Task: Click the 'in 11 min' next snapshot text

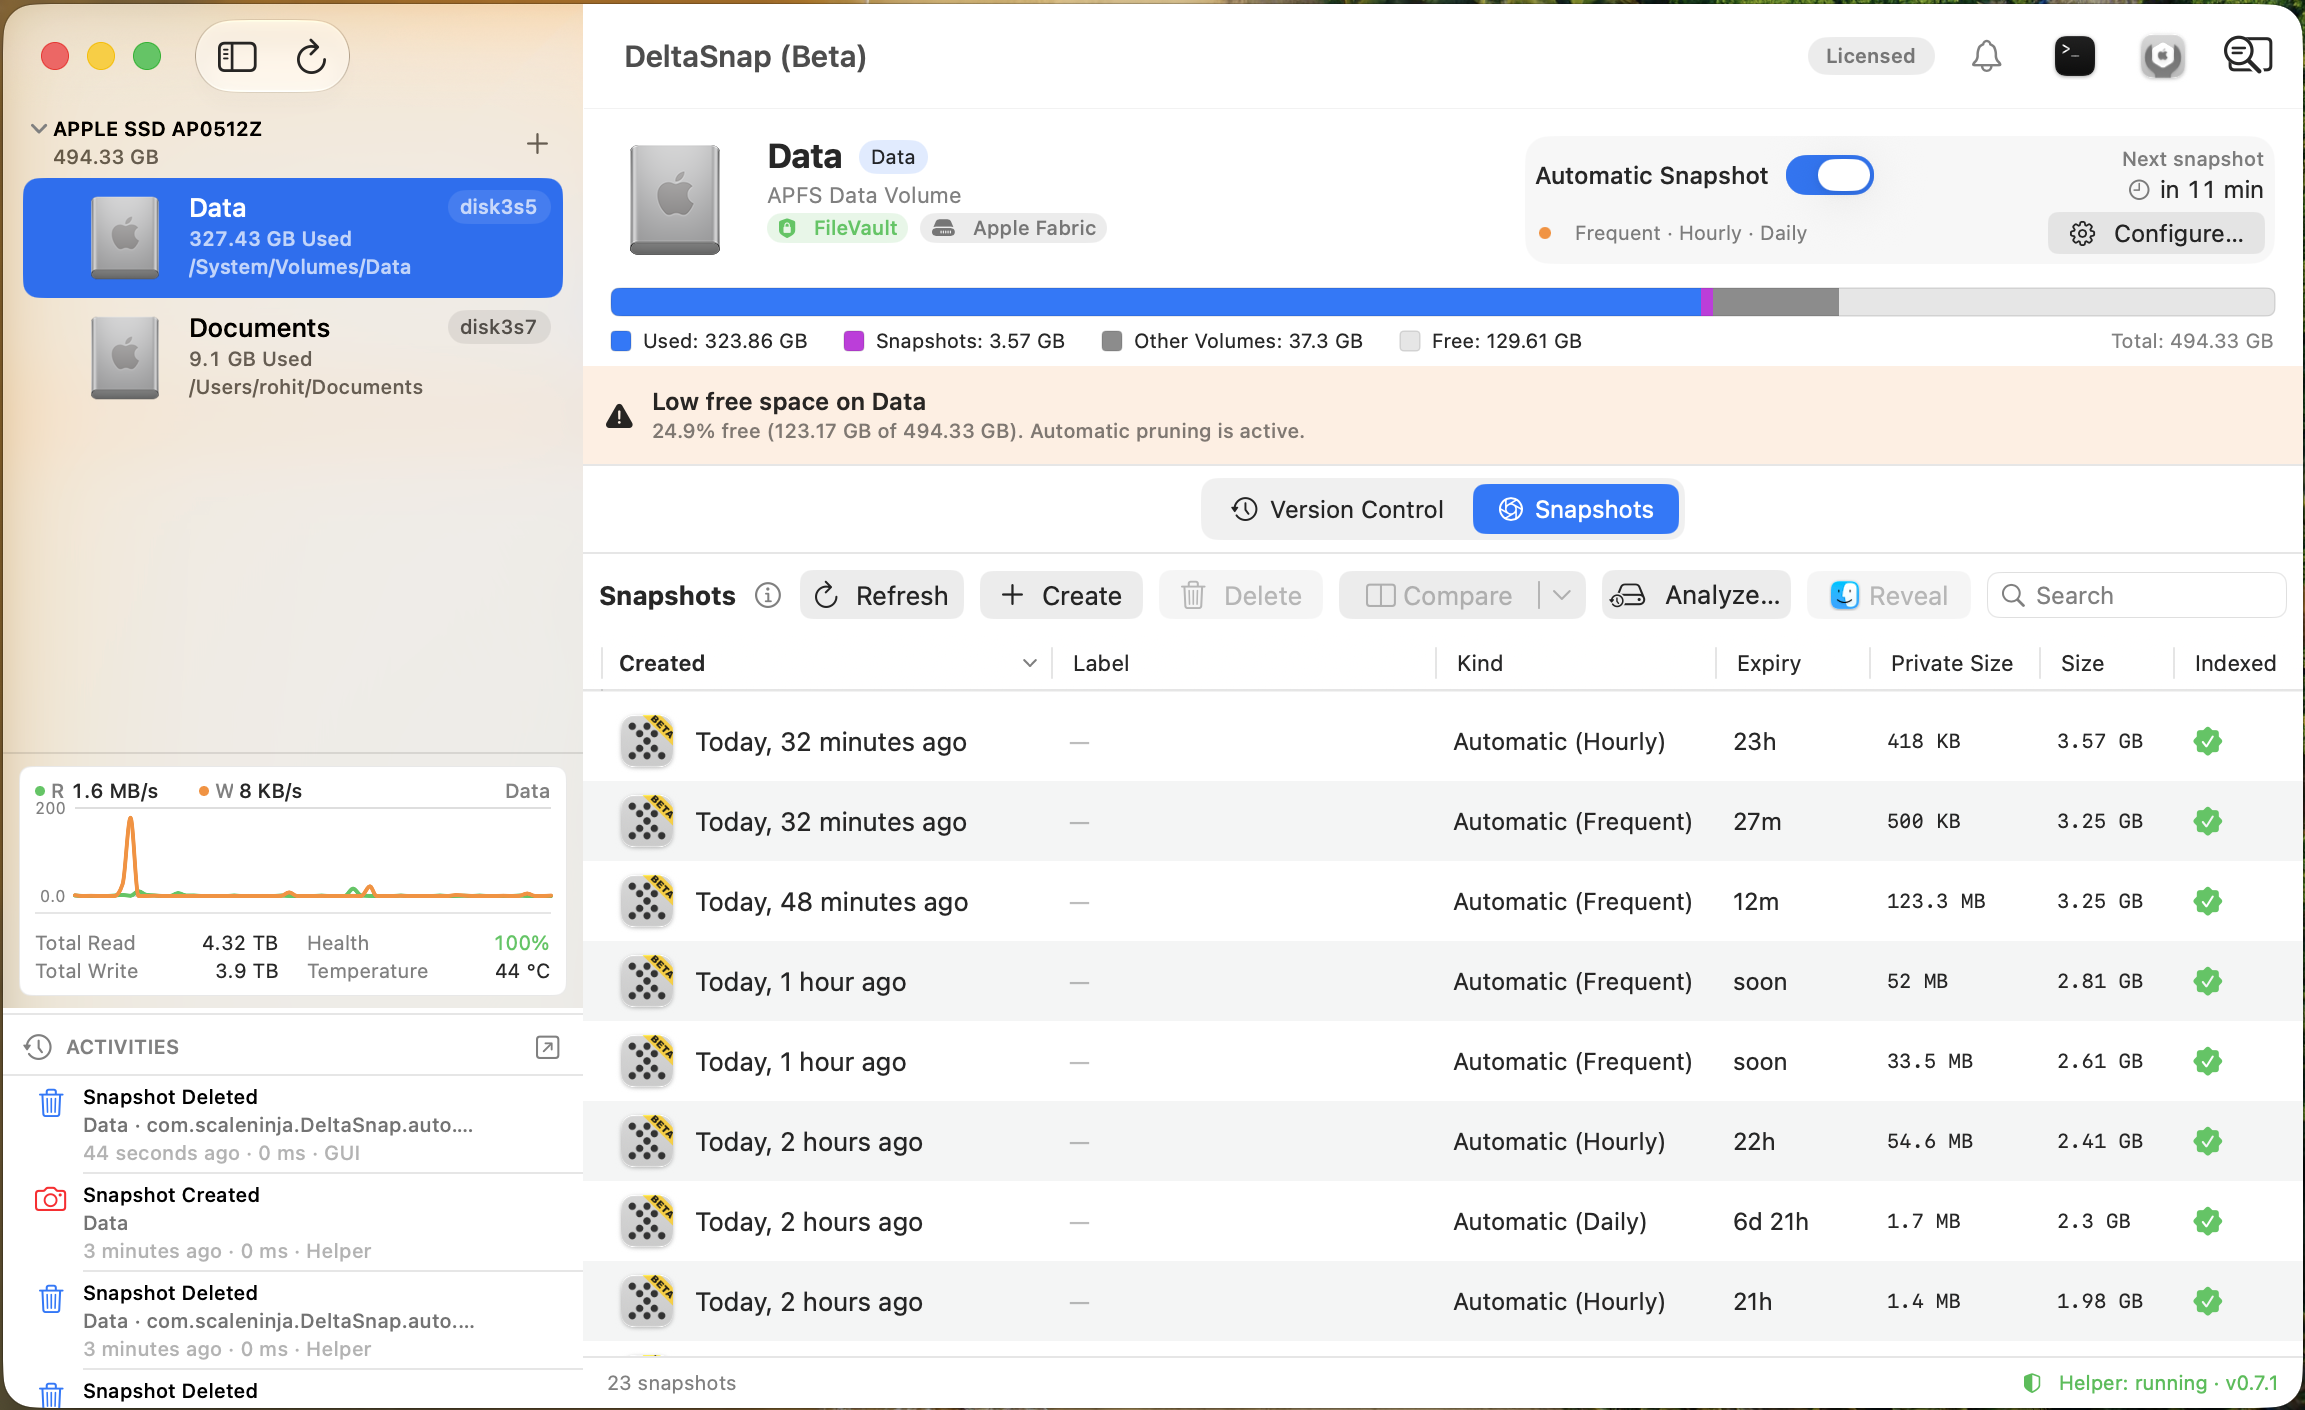Action: (2211, 190)
